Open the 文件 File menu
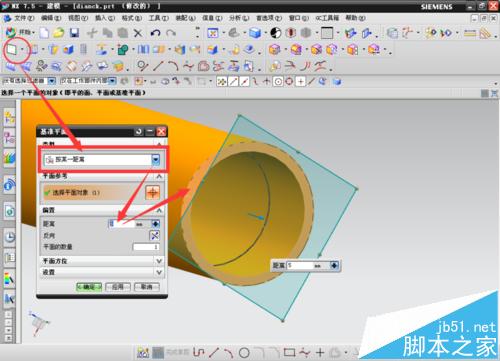This screenshot has width=500, height=361. pyautogui.click(x=24, y=18)
